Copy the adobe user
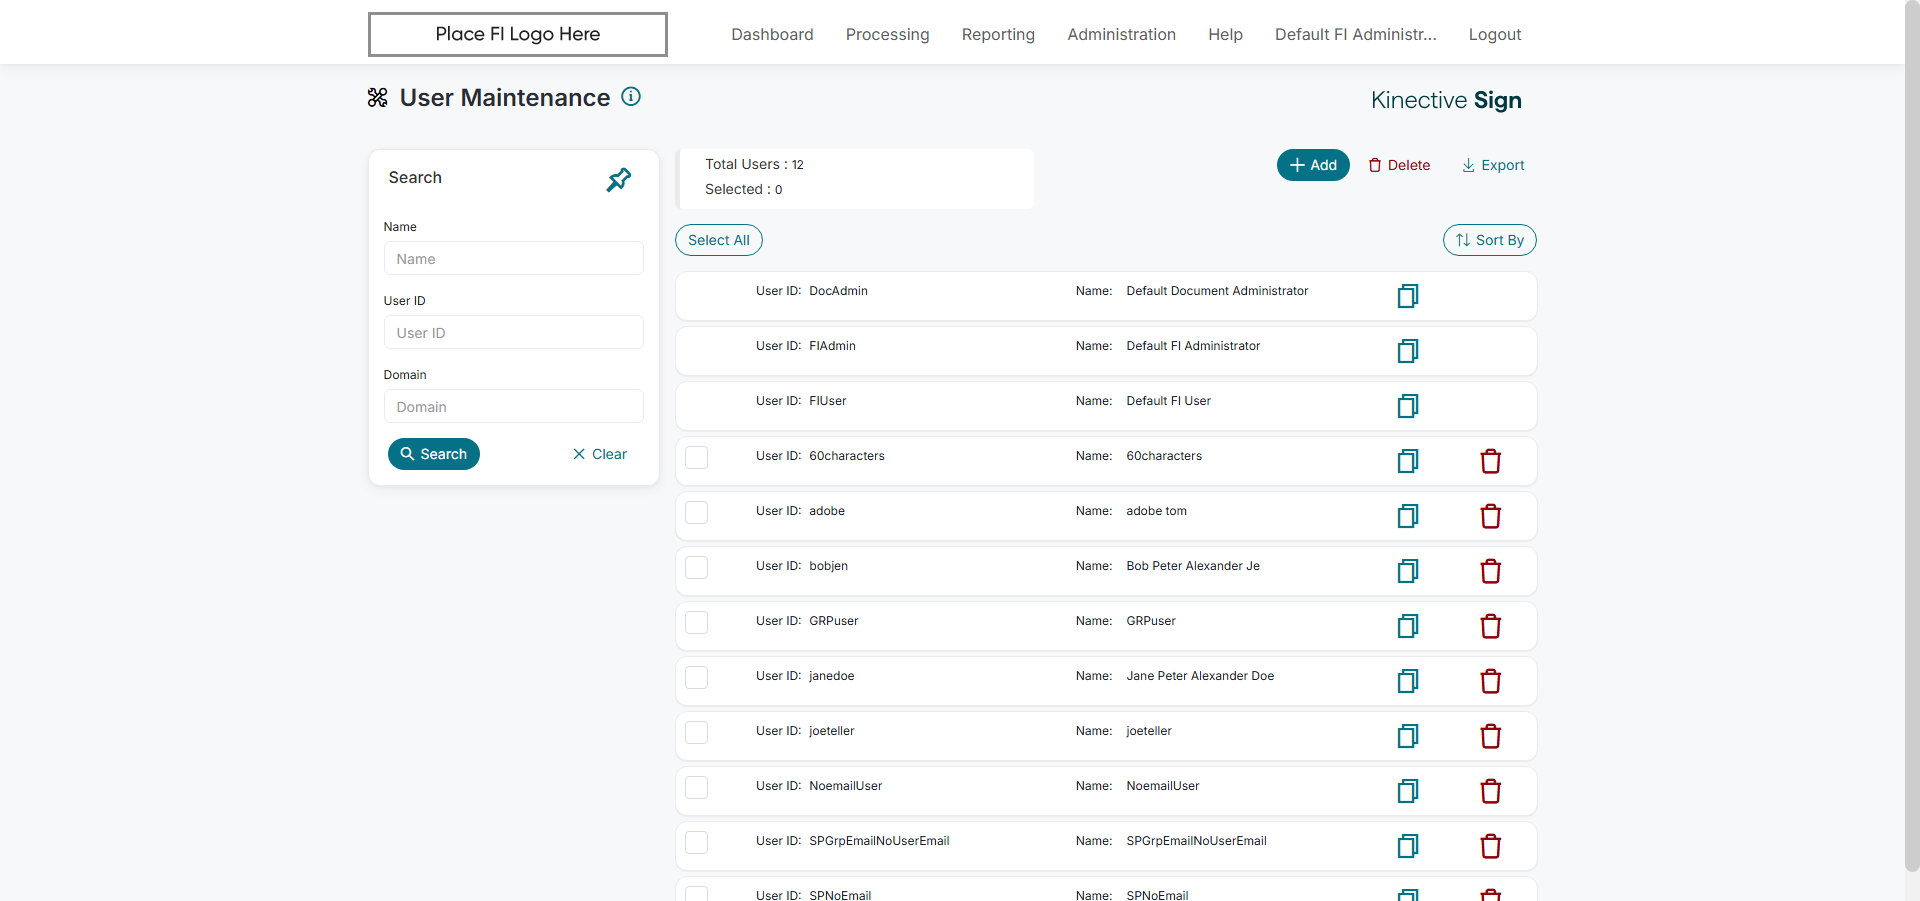Image resolution: width=1920 pixels, height=901 pixels. coord(1408,516)
